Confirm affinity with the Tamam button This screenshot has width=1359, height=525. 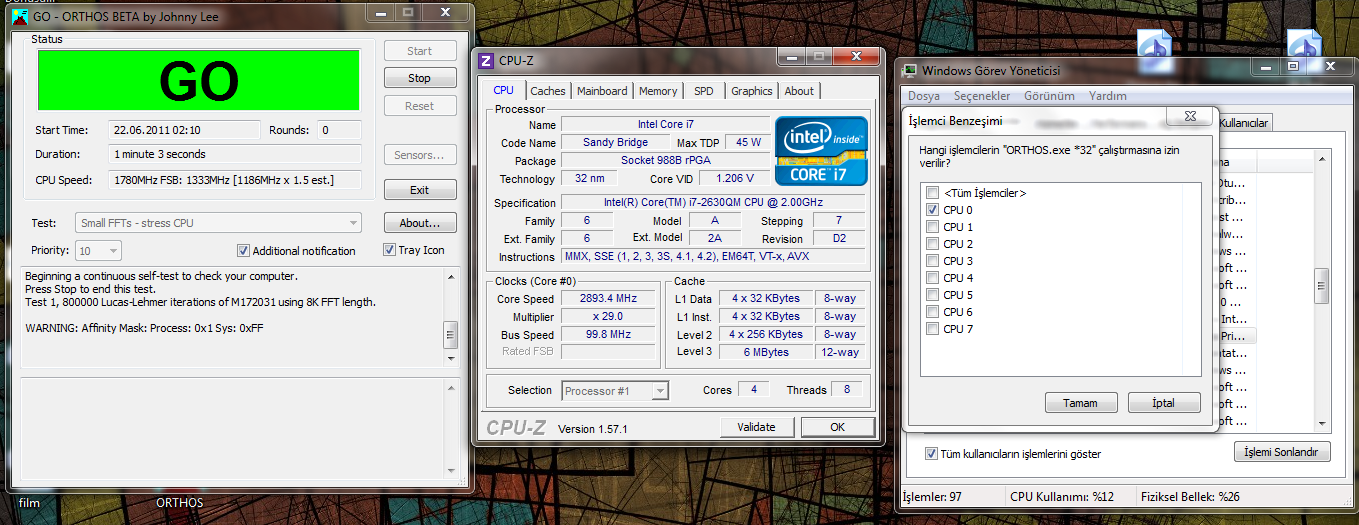pyautogui.click(x=1081, y=403)
